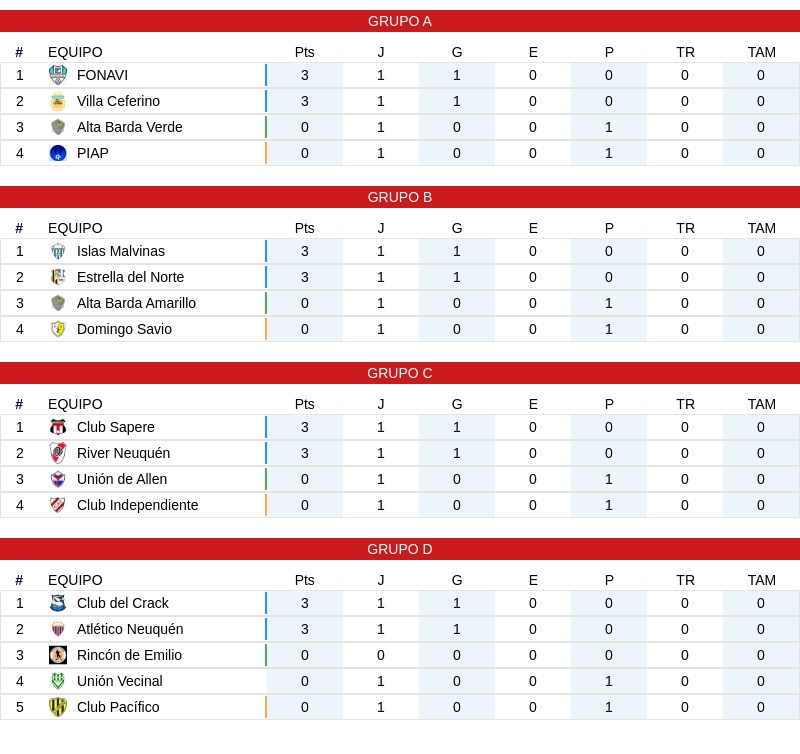Open the Alta Barda Verde team link

[x=130, y=127]
